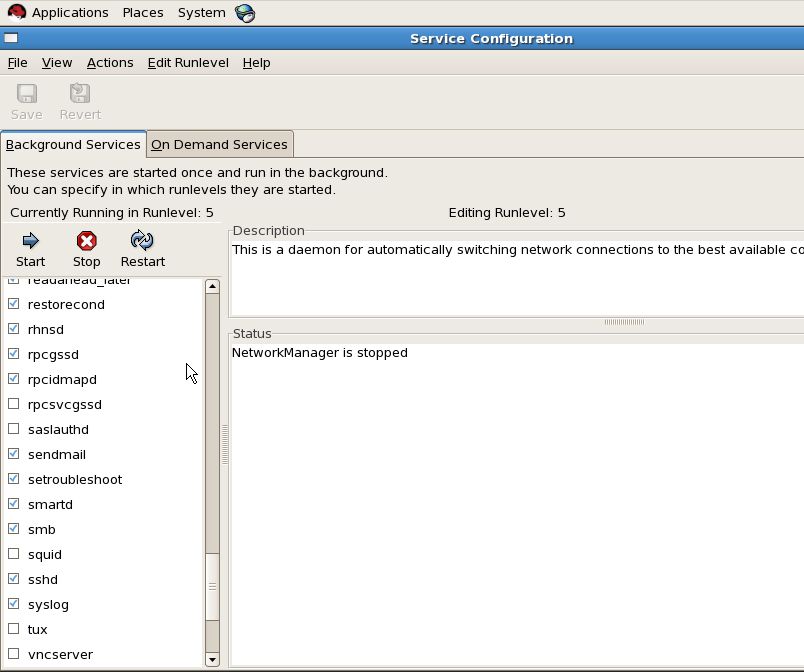Uncheck the rhnsd checkbox
The width and height of the screenshot is (804, 672).
(14, 329)
